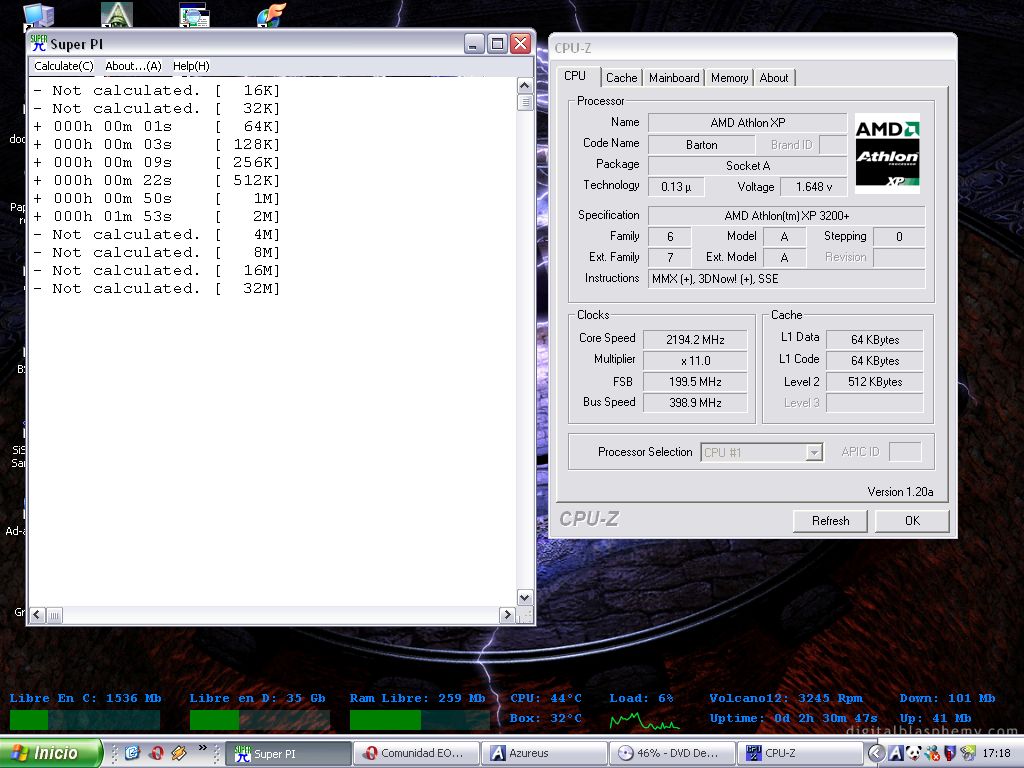Click Super PI vertical scrollbar thumb
Screen dimensions: 1024x768
click(x=524, y=103)
